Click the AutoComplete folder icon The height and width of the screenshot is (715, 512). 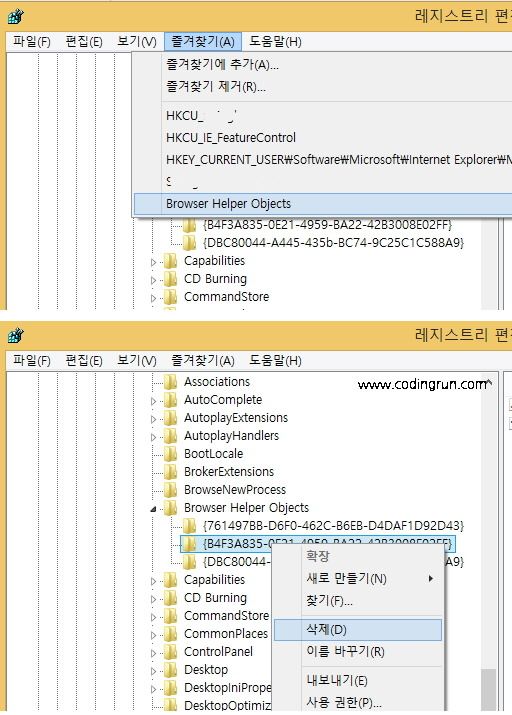click(171, 400)
